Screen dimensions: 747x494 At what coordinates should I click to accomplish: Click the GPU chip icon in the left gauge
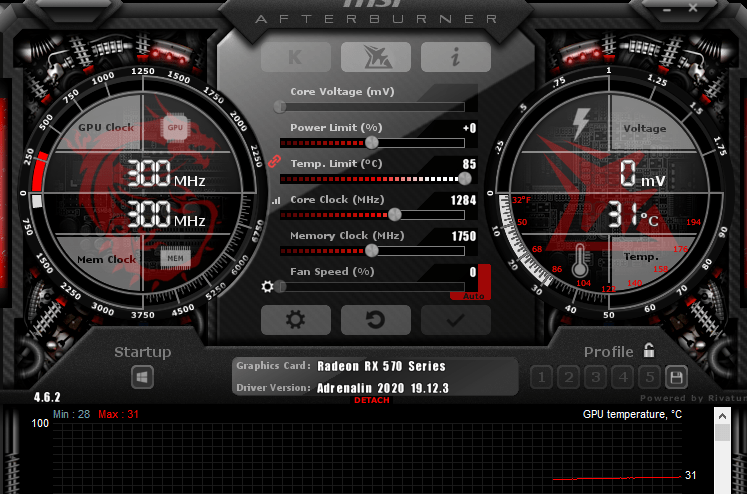point(175,128)
